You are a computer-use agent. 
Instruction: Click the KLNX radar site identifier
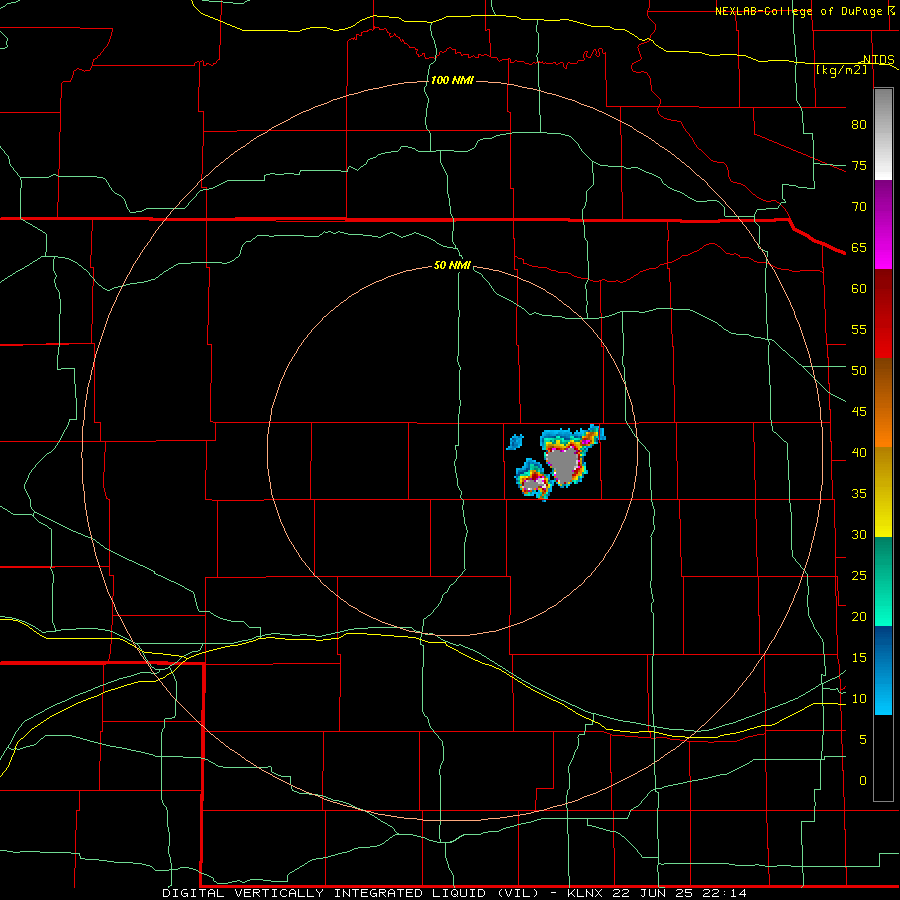pyautogui.click(x=584, y=893)
